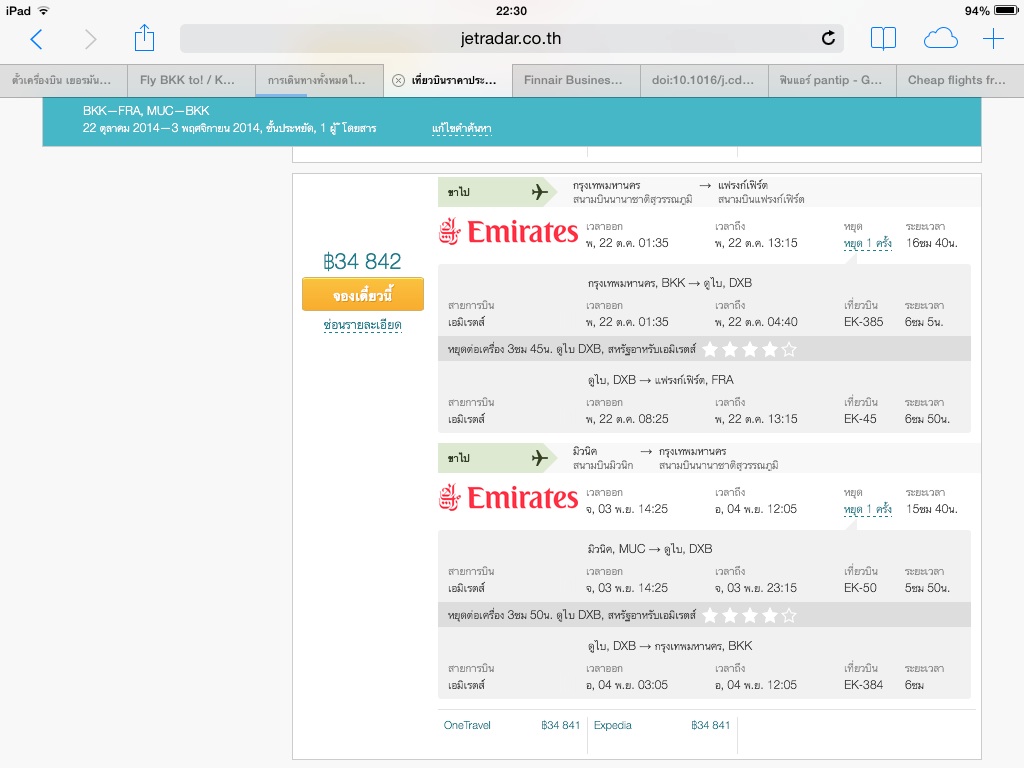This screenshot has height=768, width=1024.
Task: Tap the Safari forward arrow
Action: (90, 39)
